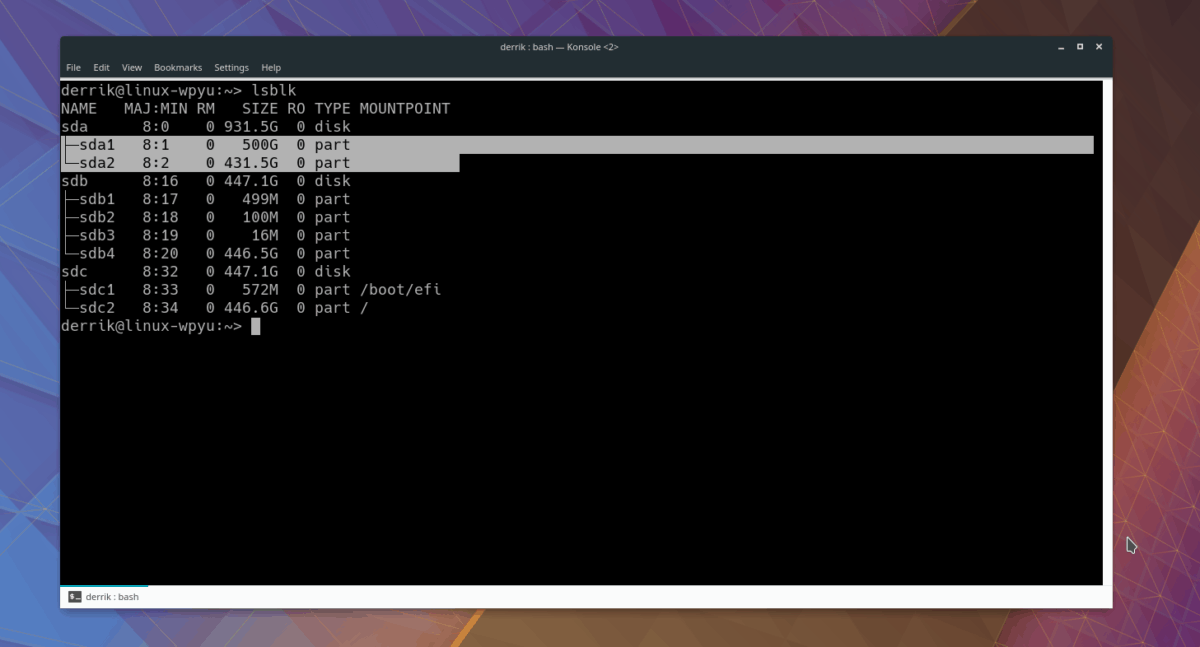Minimize the Konsole window

(x=1060, y=47)
